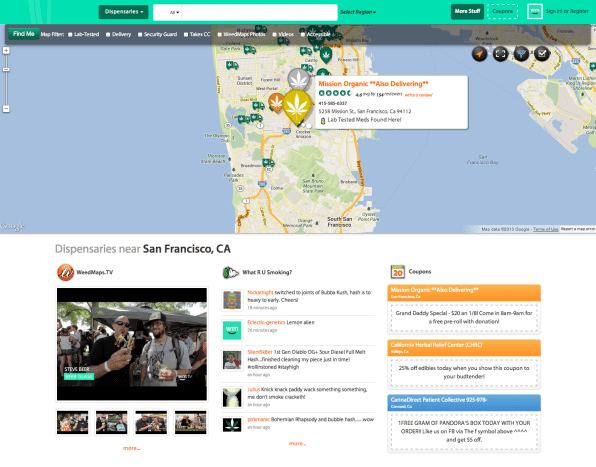
Task: Toggle fullscreen map with the brackets icon
Action: pyautogui.click(x=501, y=54)
